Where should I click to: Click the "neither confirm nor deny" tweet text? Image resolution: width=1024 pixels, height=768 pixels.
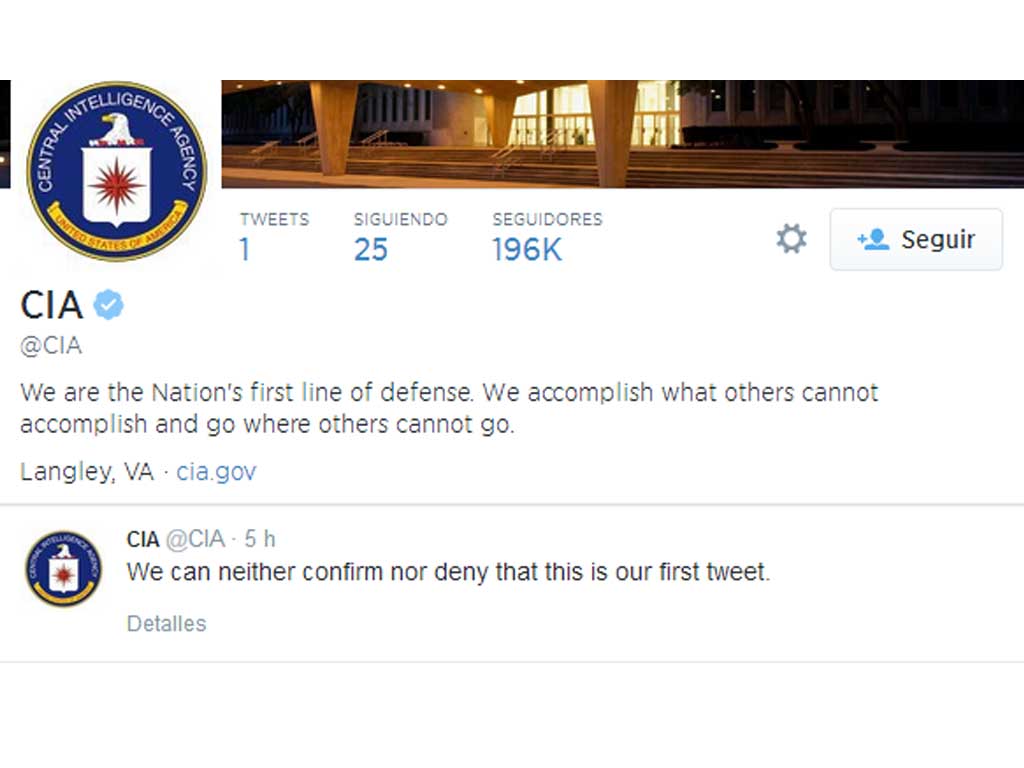click(448, 573)
